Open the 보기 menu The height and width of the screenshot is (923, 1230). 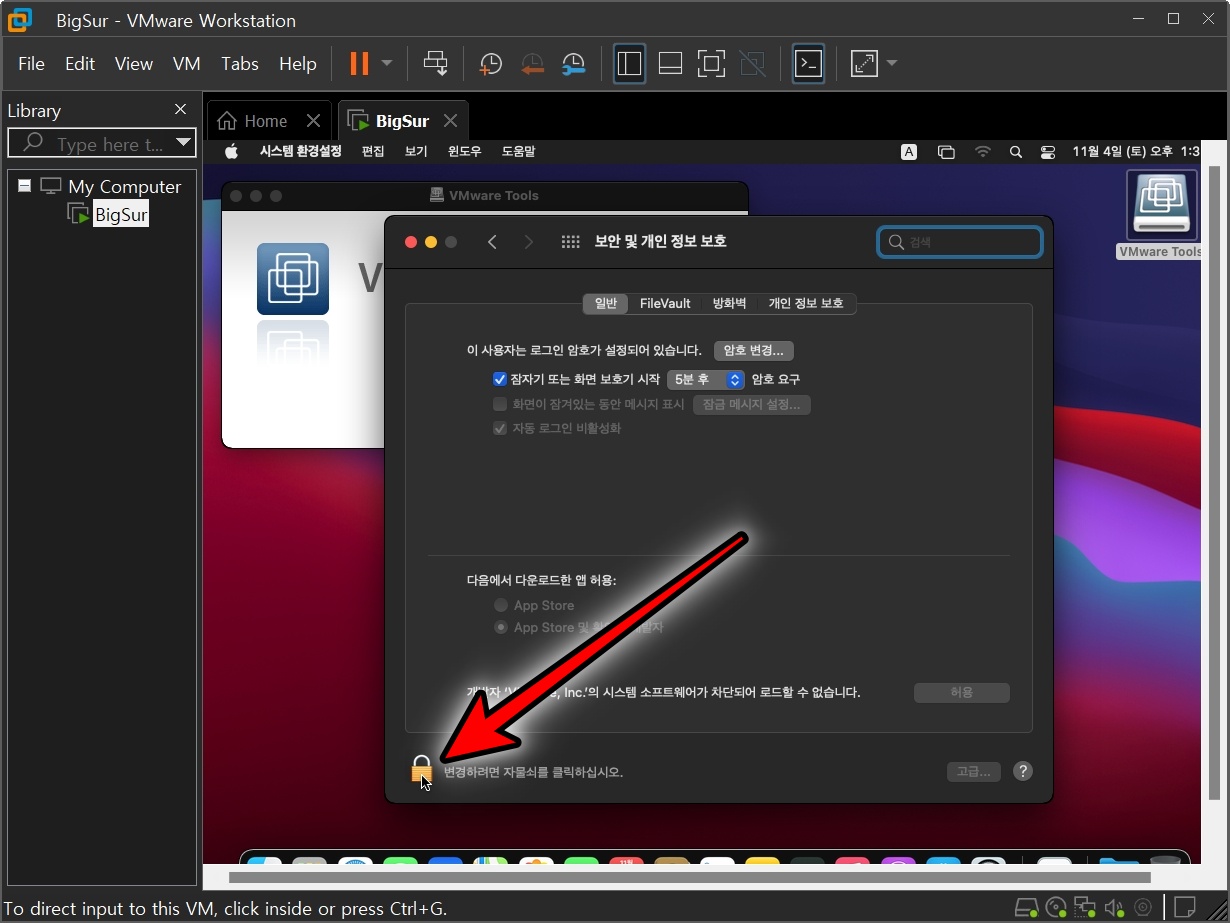coord(416,152)
